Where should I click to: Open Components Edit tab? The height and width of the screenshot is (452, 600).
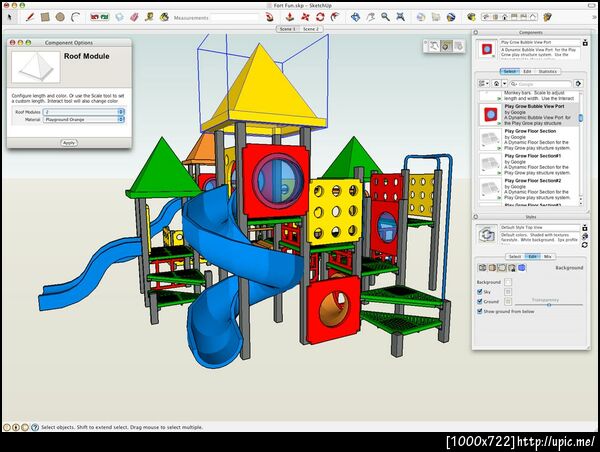[x=527, y=72]
